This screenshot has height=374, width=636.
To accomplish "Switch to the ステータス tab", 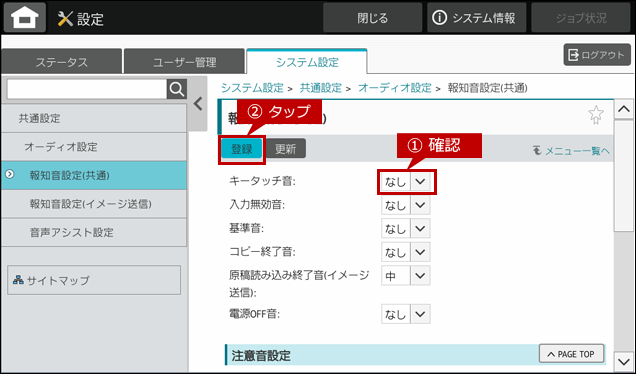I will coord(61,62).
